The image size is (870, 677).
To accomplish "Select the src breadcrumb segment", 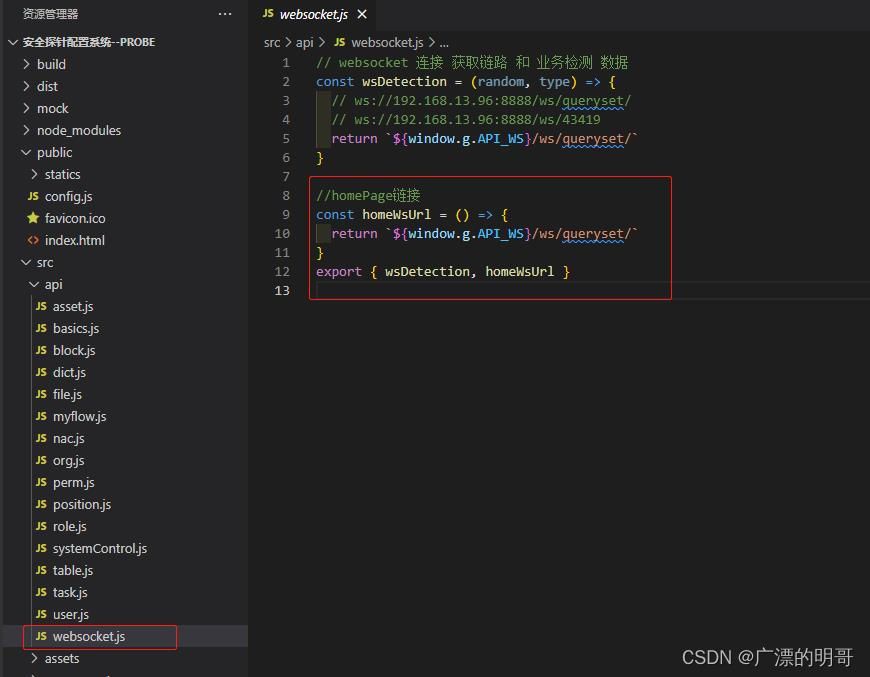I will click(272, 42).
